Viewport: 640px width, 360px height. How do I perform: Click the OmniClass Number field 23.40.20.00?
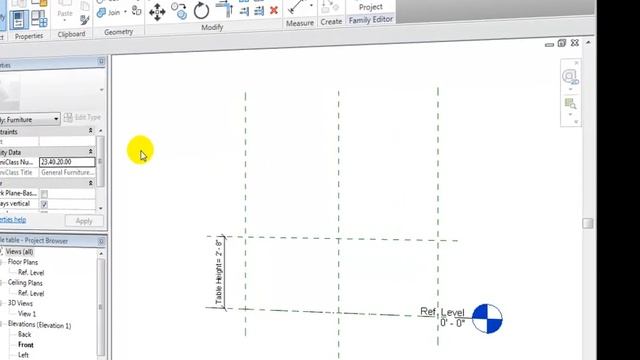(x=67, y=162)
